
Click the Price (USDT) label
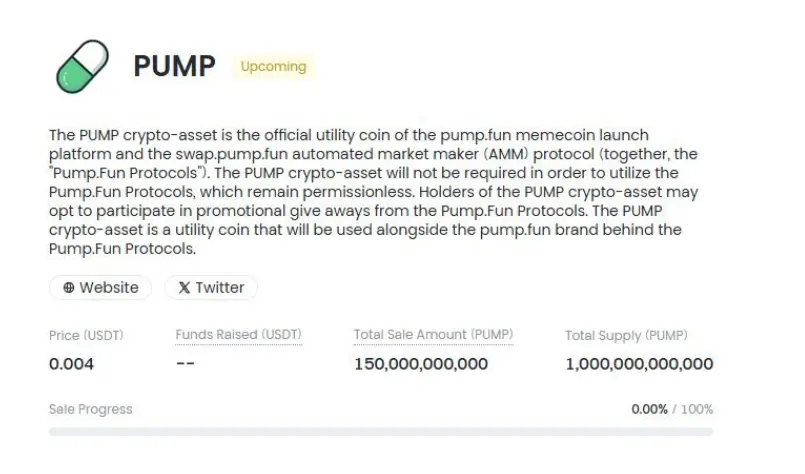[x=86, y=335]
